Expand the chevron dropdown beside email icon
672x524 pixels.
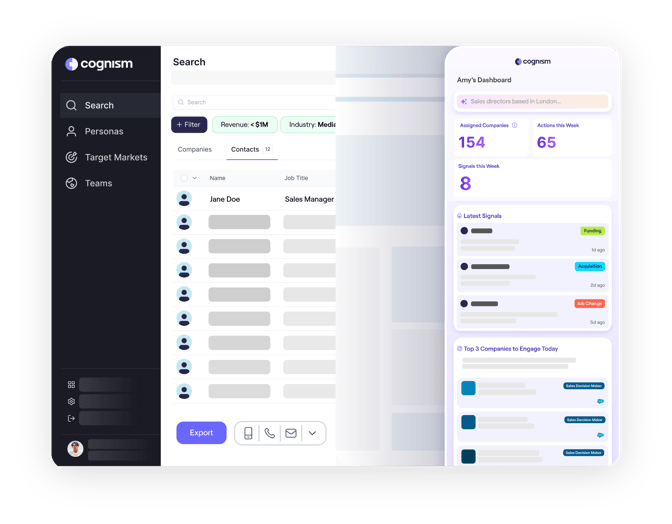click(x=312, y=433)
